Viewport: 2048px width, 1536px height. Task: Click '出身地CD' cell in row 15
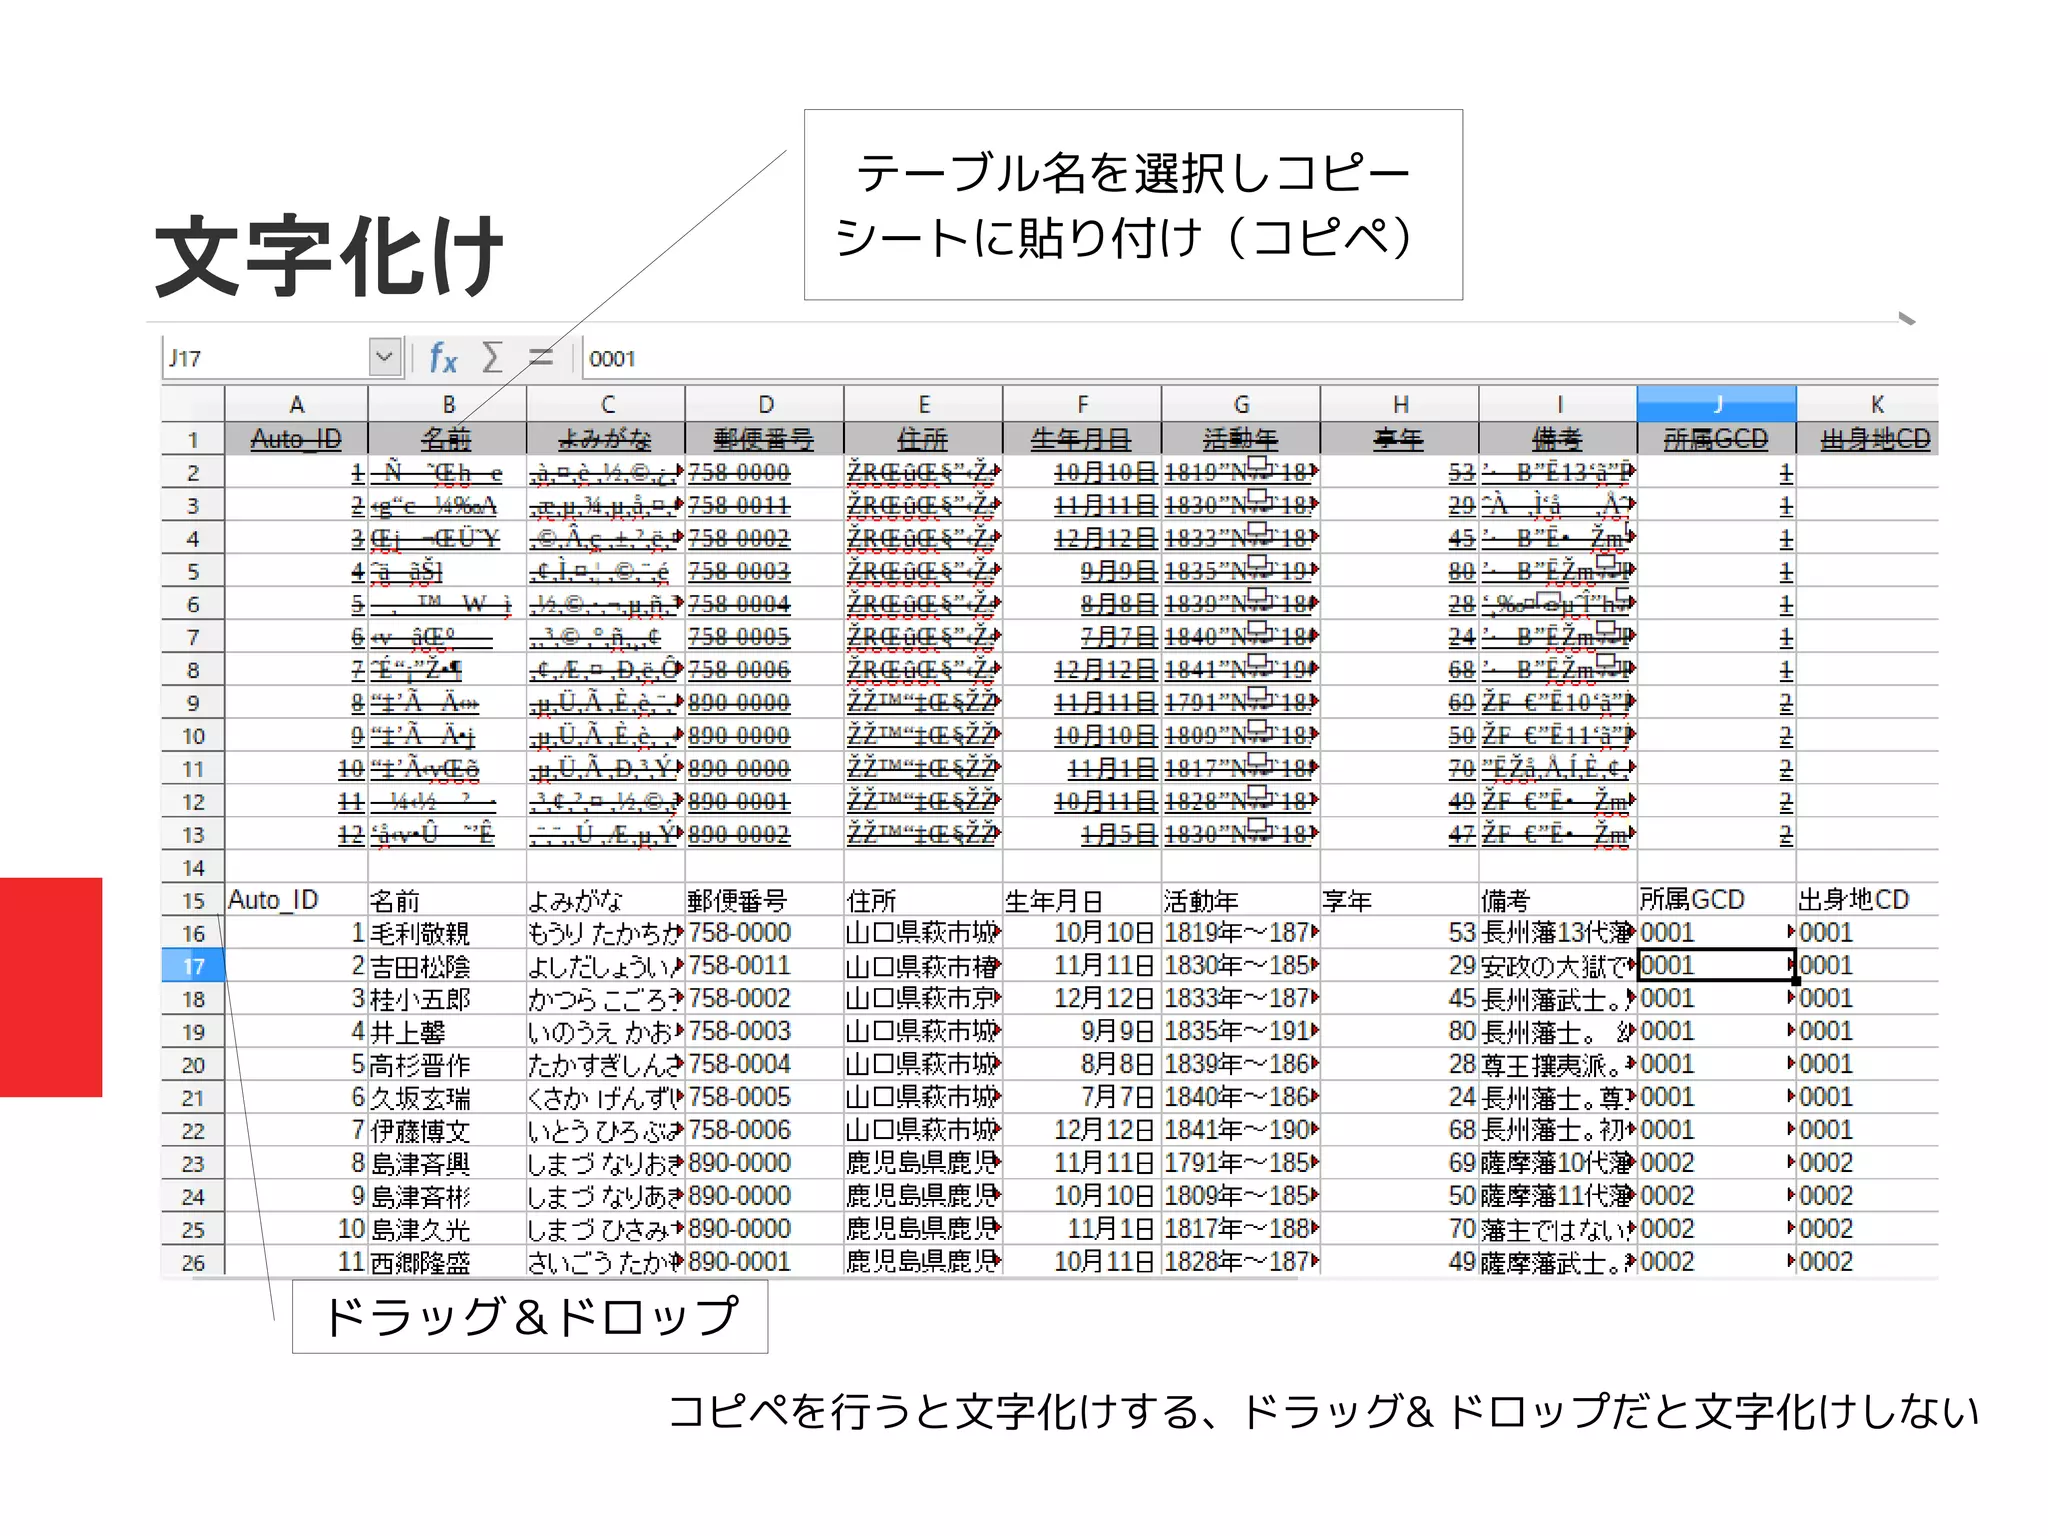pos(1868,900)
